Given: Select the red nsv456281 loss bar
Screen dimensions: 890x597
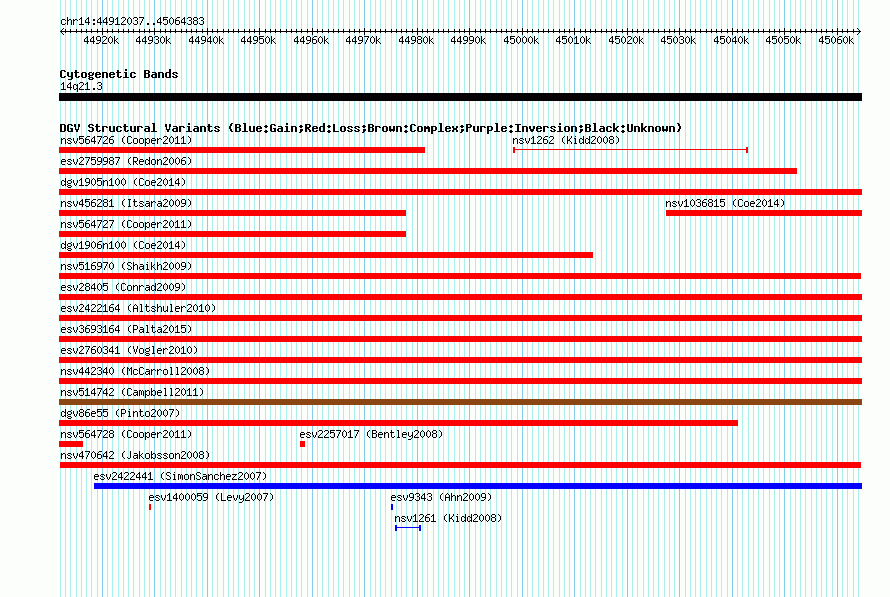Looking at the screenshot, I should pos(232,213).
